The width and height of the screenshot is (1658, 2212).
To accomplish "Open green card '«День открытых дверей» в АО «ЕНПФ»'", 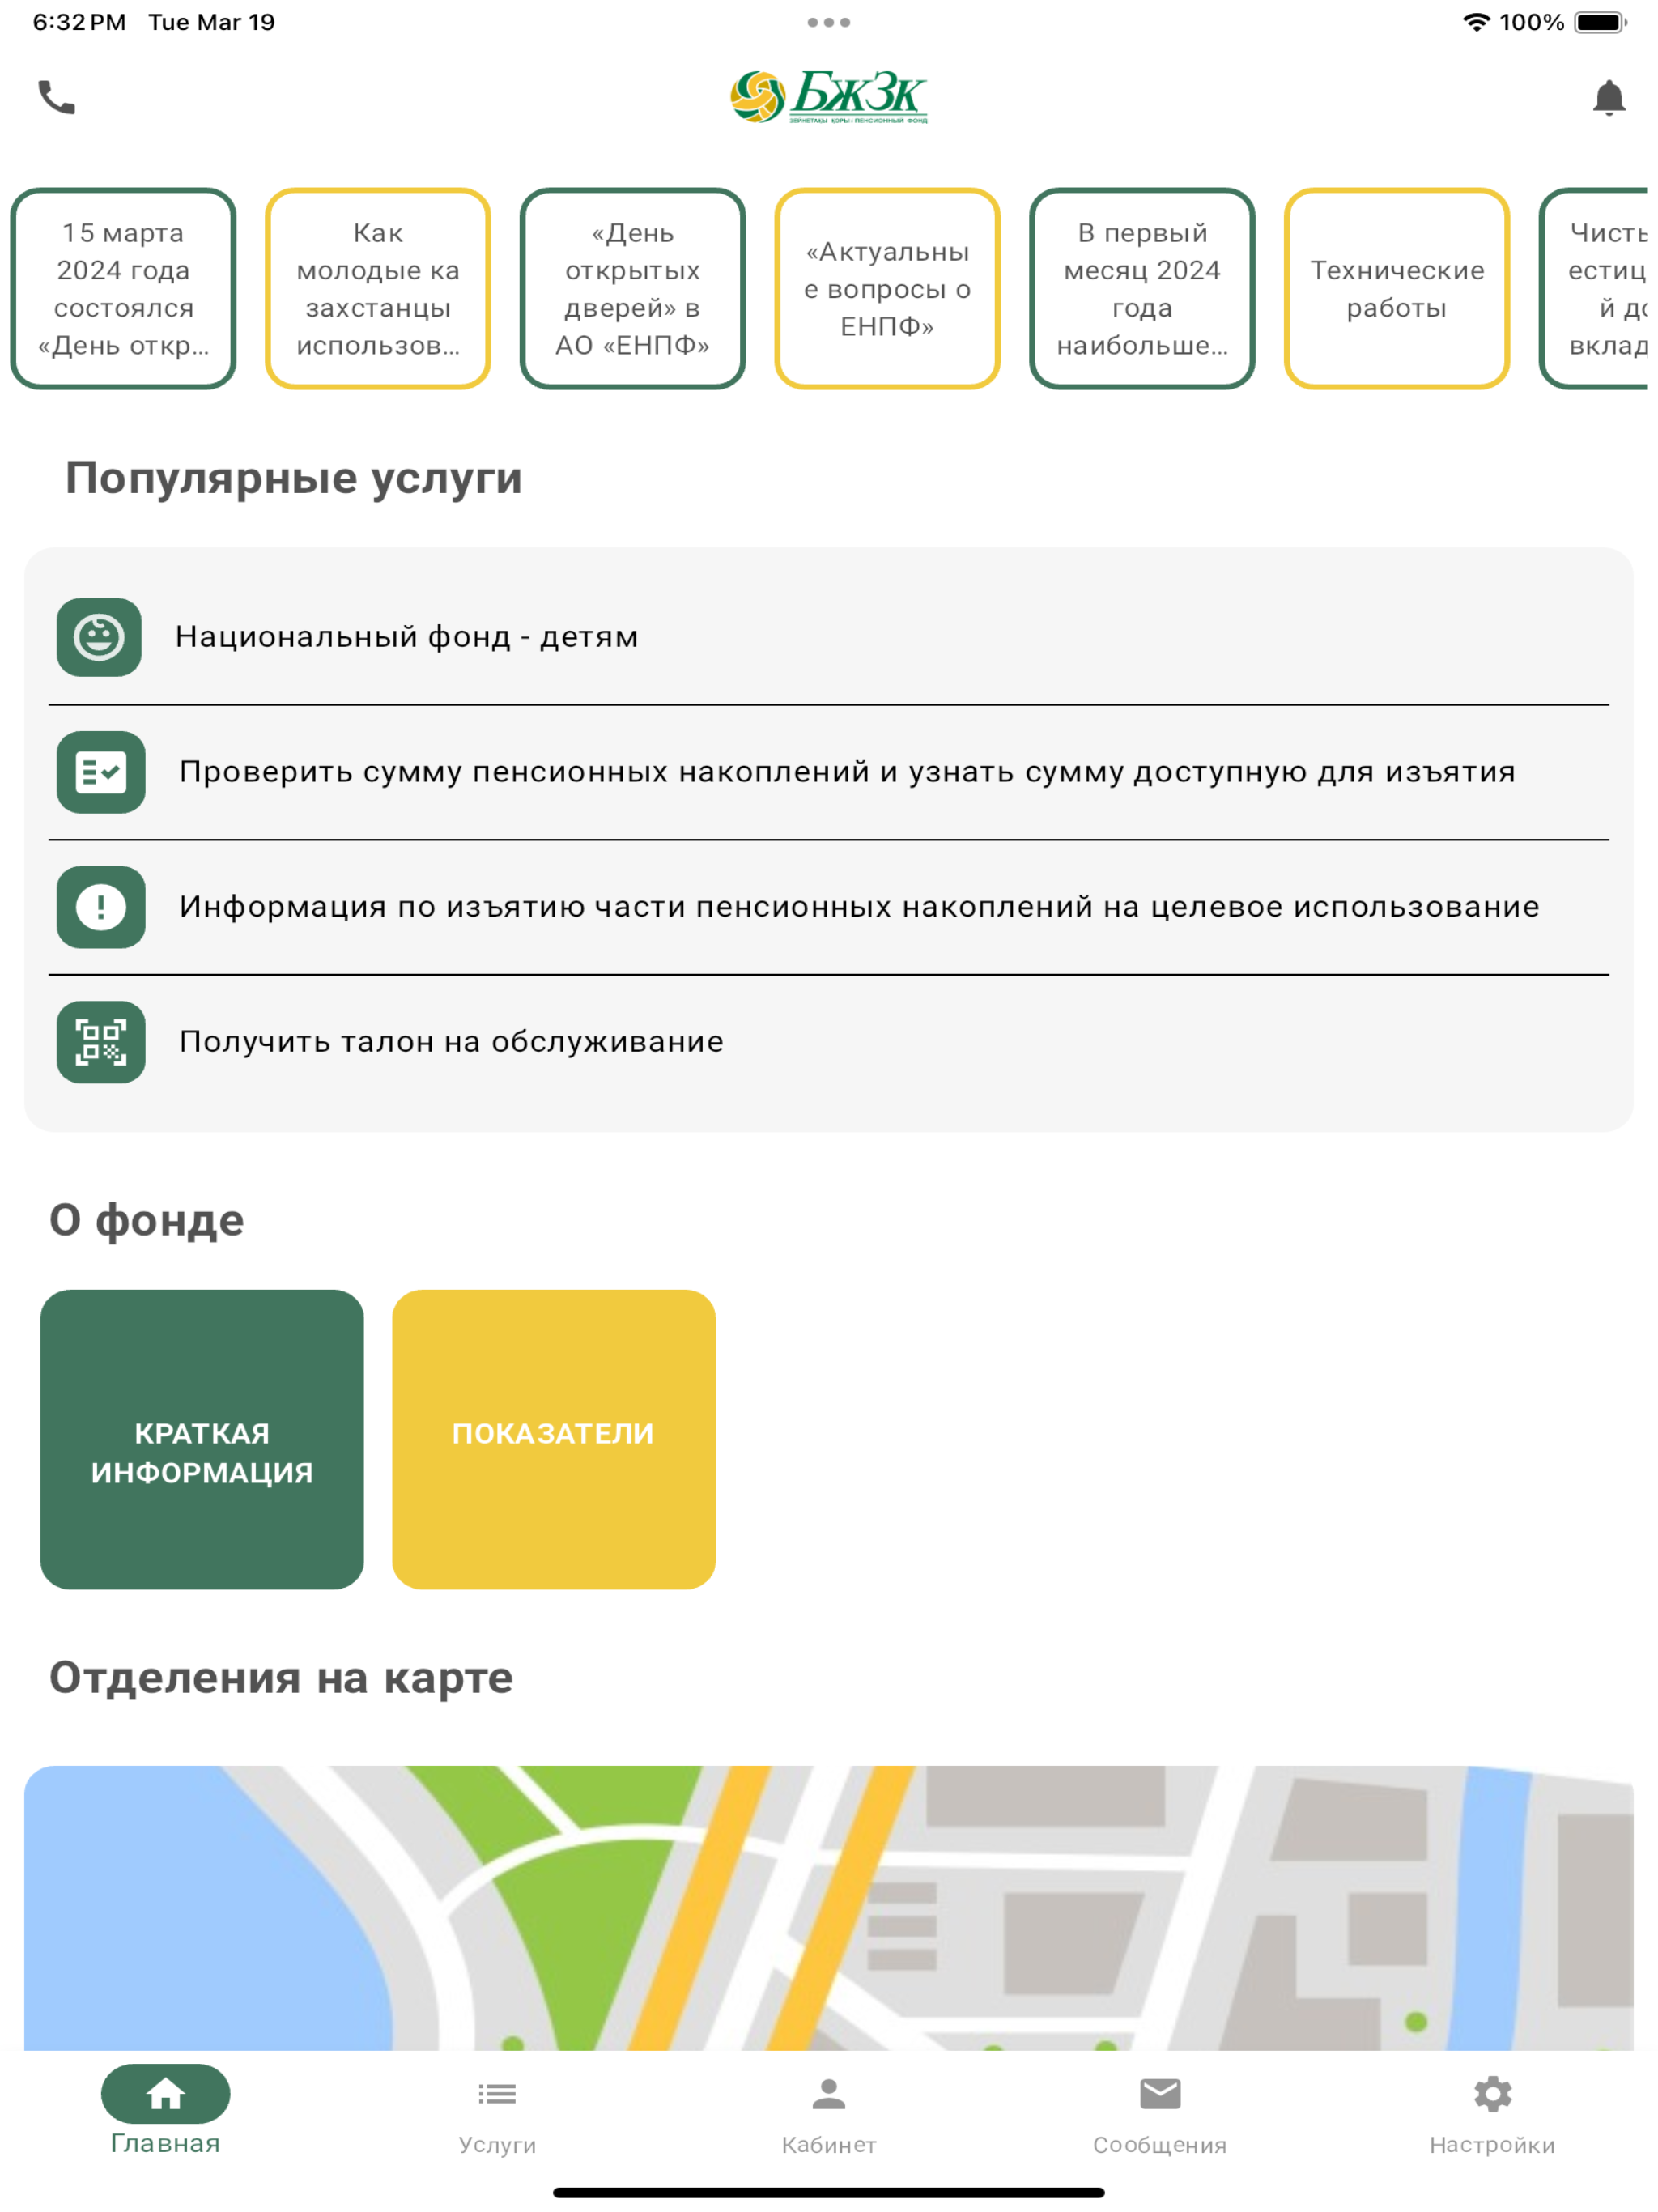I will click(x=633, y=288).
